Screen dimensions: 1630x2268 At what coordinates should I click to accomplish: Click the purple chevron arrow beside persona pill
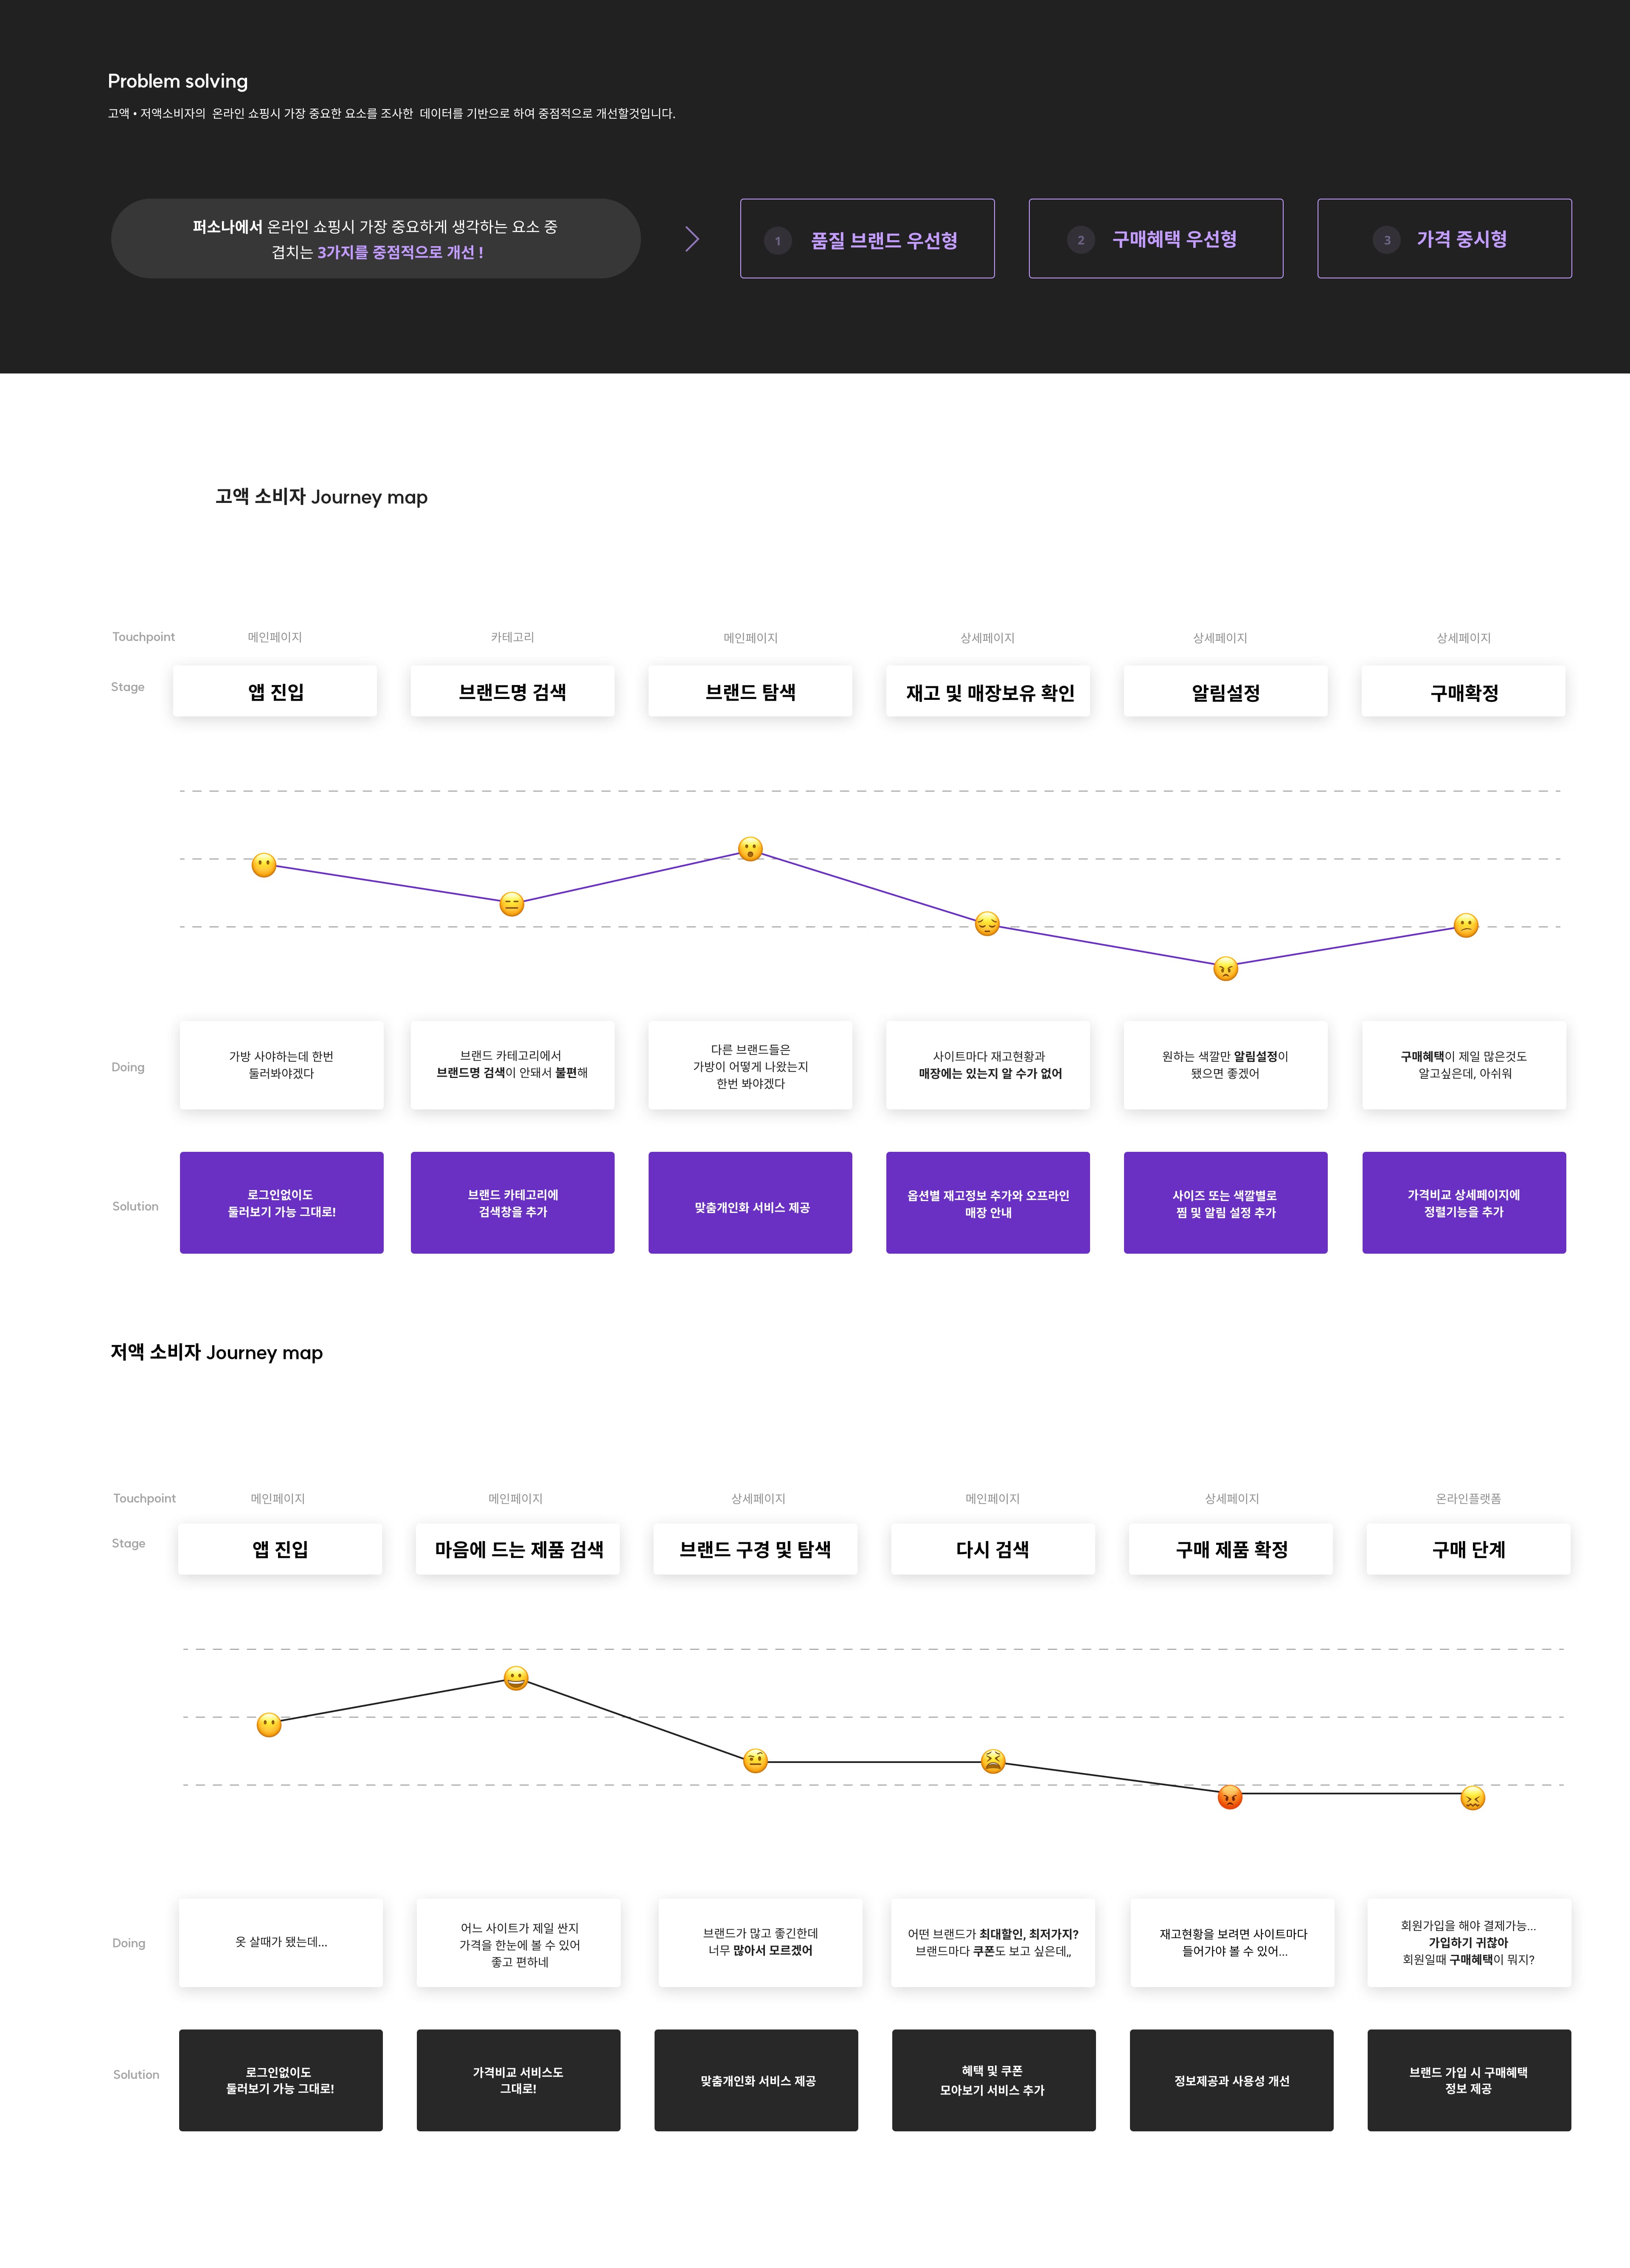691,239
